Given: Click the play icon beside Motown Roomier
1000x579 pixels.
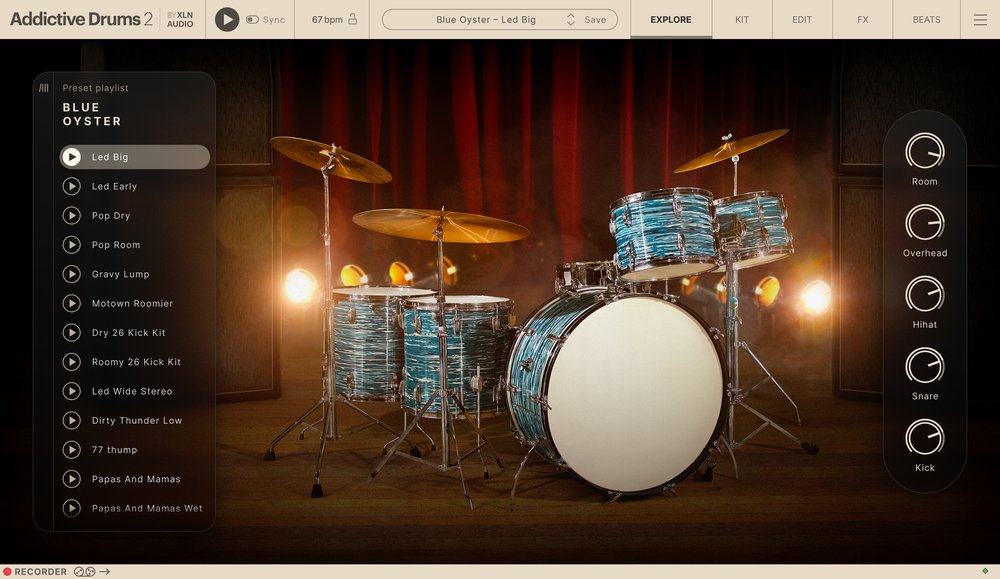Looking at the screenshot, I should [x=71, y=303].
